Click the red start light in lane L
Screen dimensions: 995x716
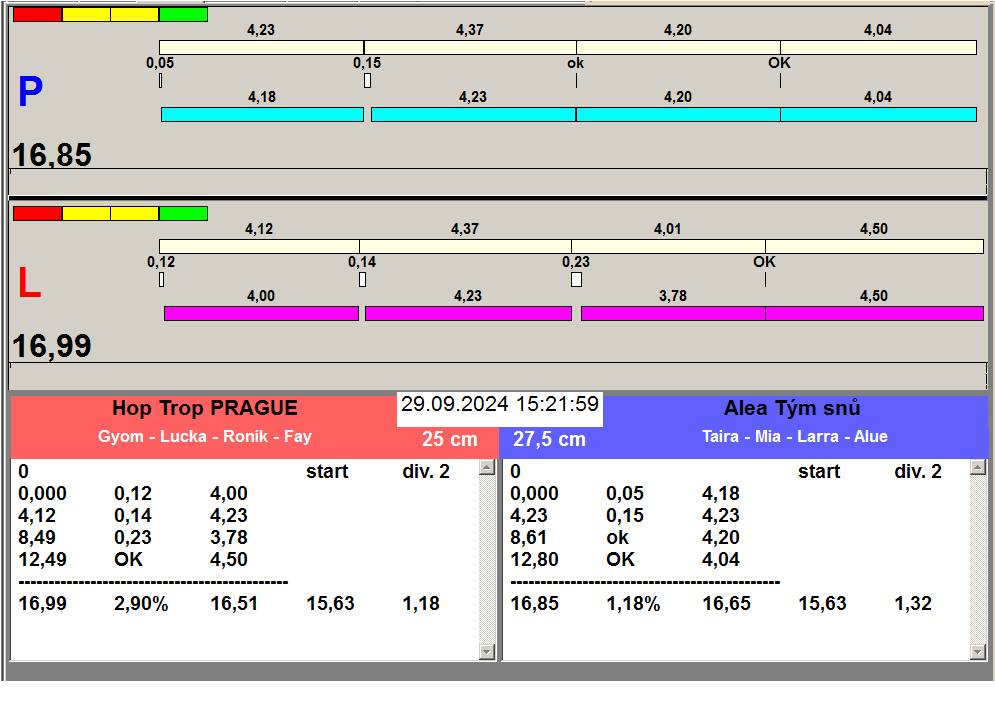(37, 214)
